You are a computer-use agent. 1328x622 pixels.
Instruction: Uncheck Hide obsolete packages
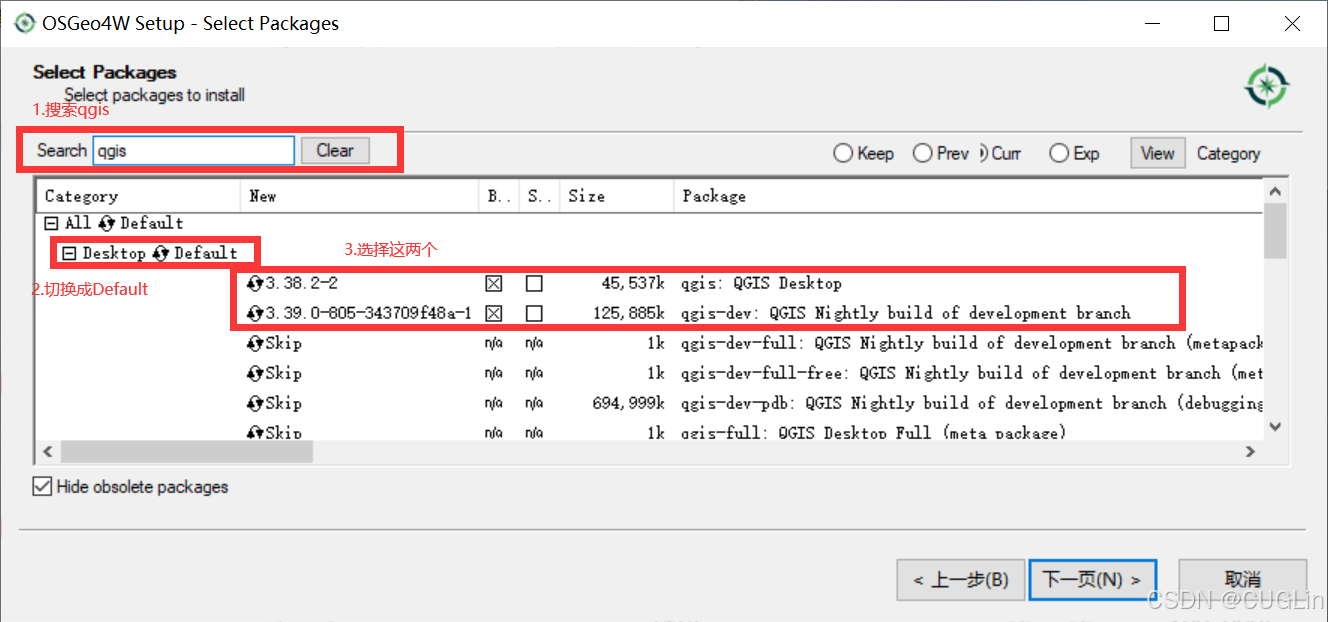point(42,487)
